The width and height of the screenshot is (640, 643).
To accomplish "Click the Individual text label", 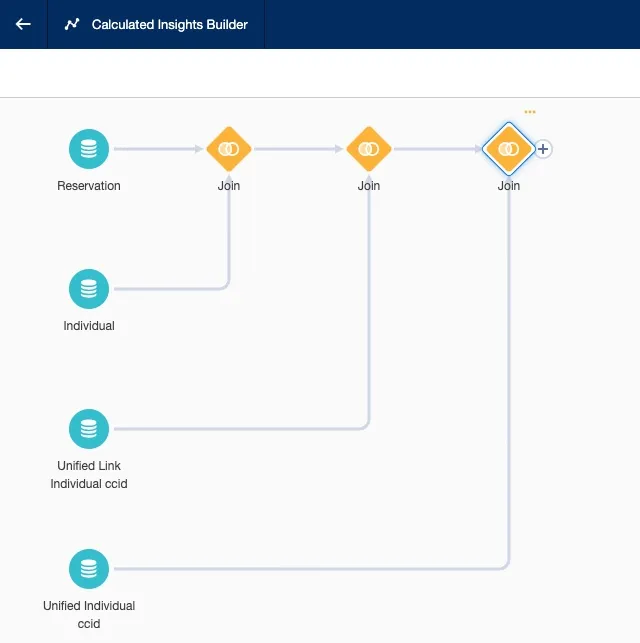I will click(89, 326).
